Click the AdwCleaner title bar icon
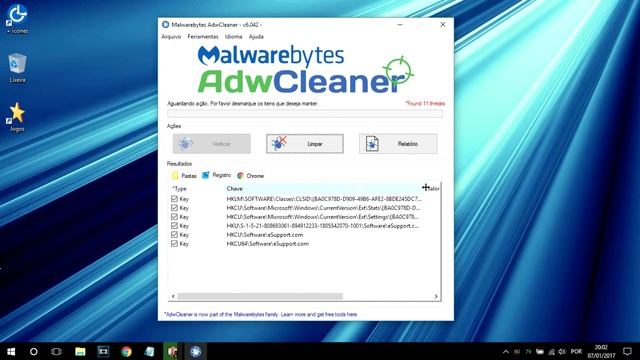The image size is (640, 360). point(165,24)
